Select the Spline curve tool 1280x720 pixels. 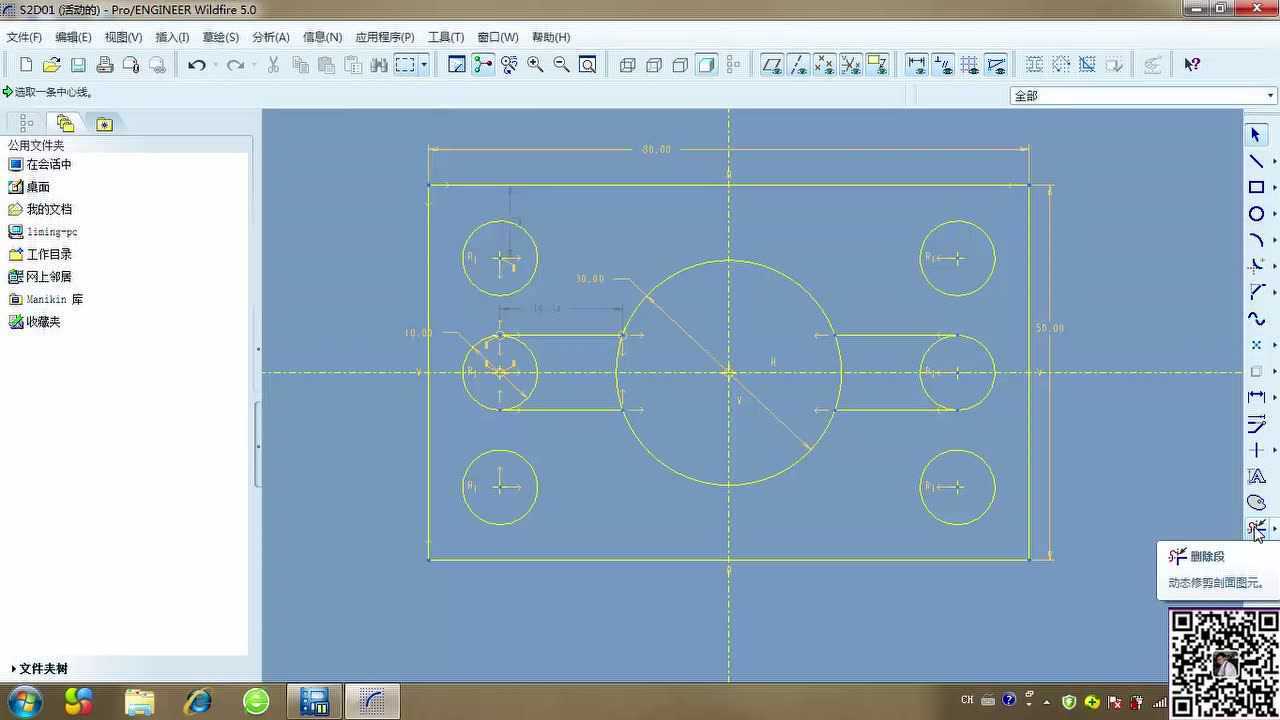pos(1256,319)
